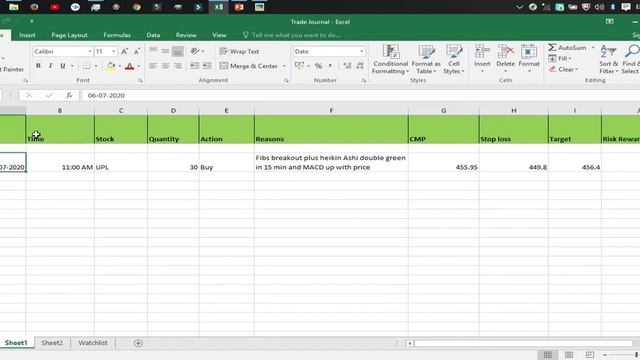The image size is (640, 360).
Task: Click the increase indent icon
Action: (x=207, y=66)
